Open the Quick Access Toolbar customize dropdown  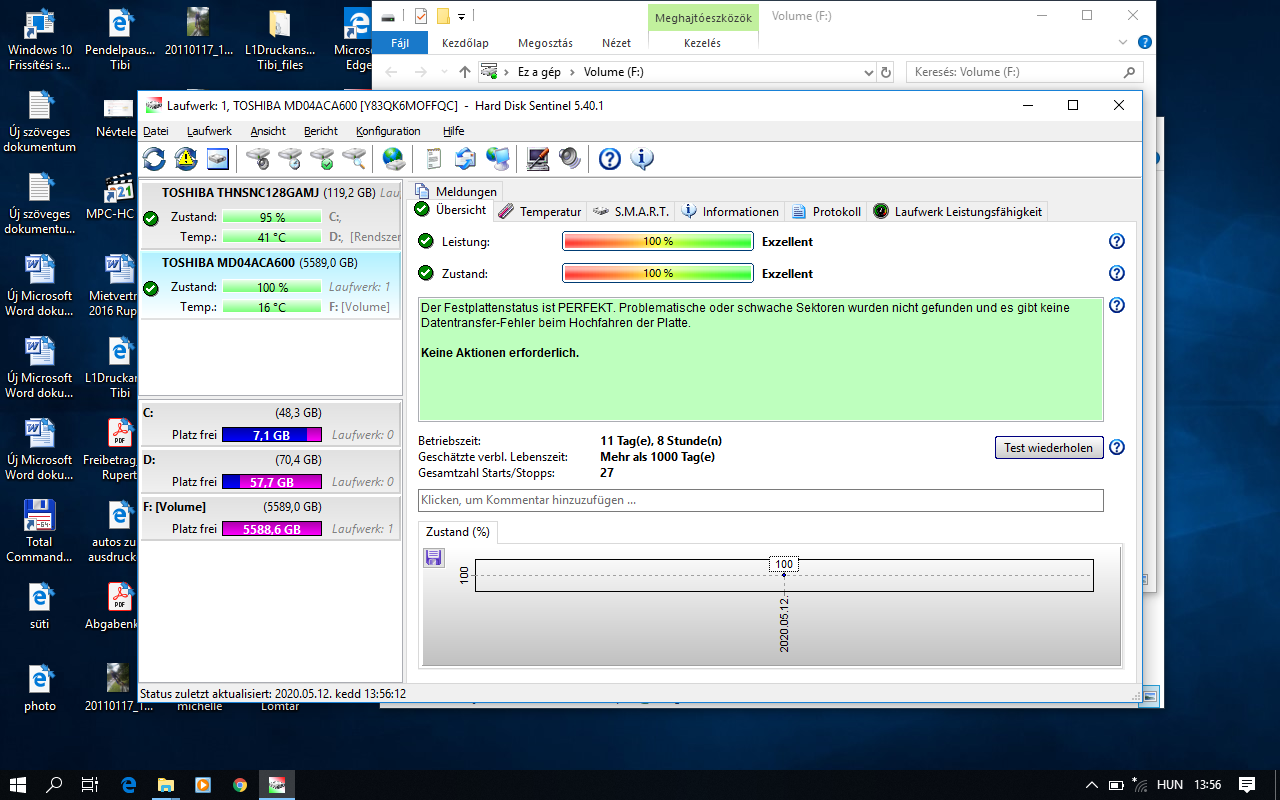click(461, 16)
